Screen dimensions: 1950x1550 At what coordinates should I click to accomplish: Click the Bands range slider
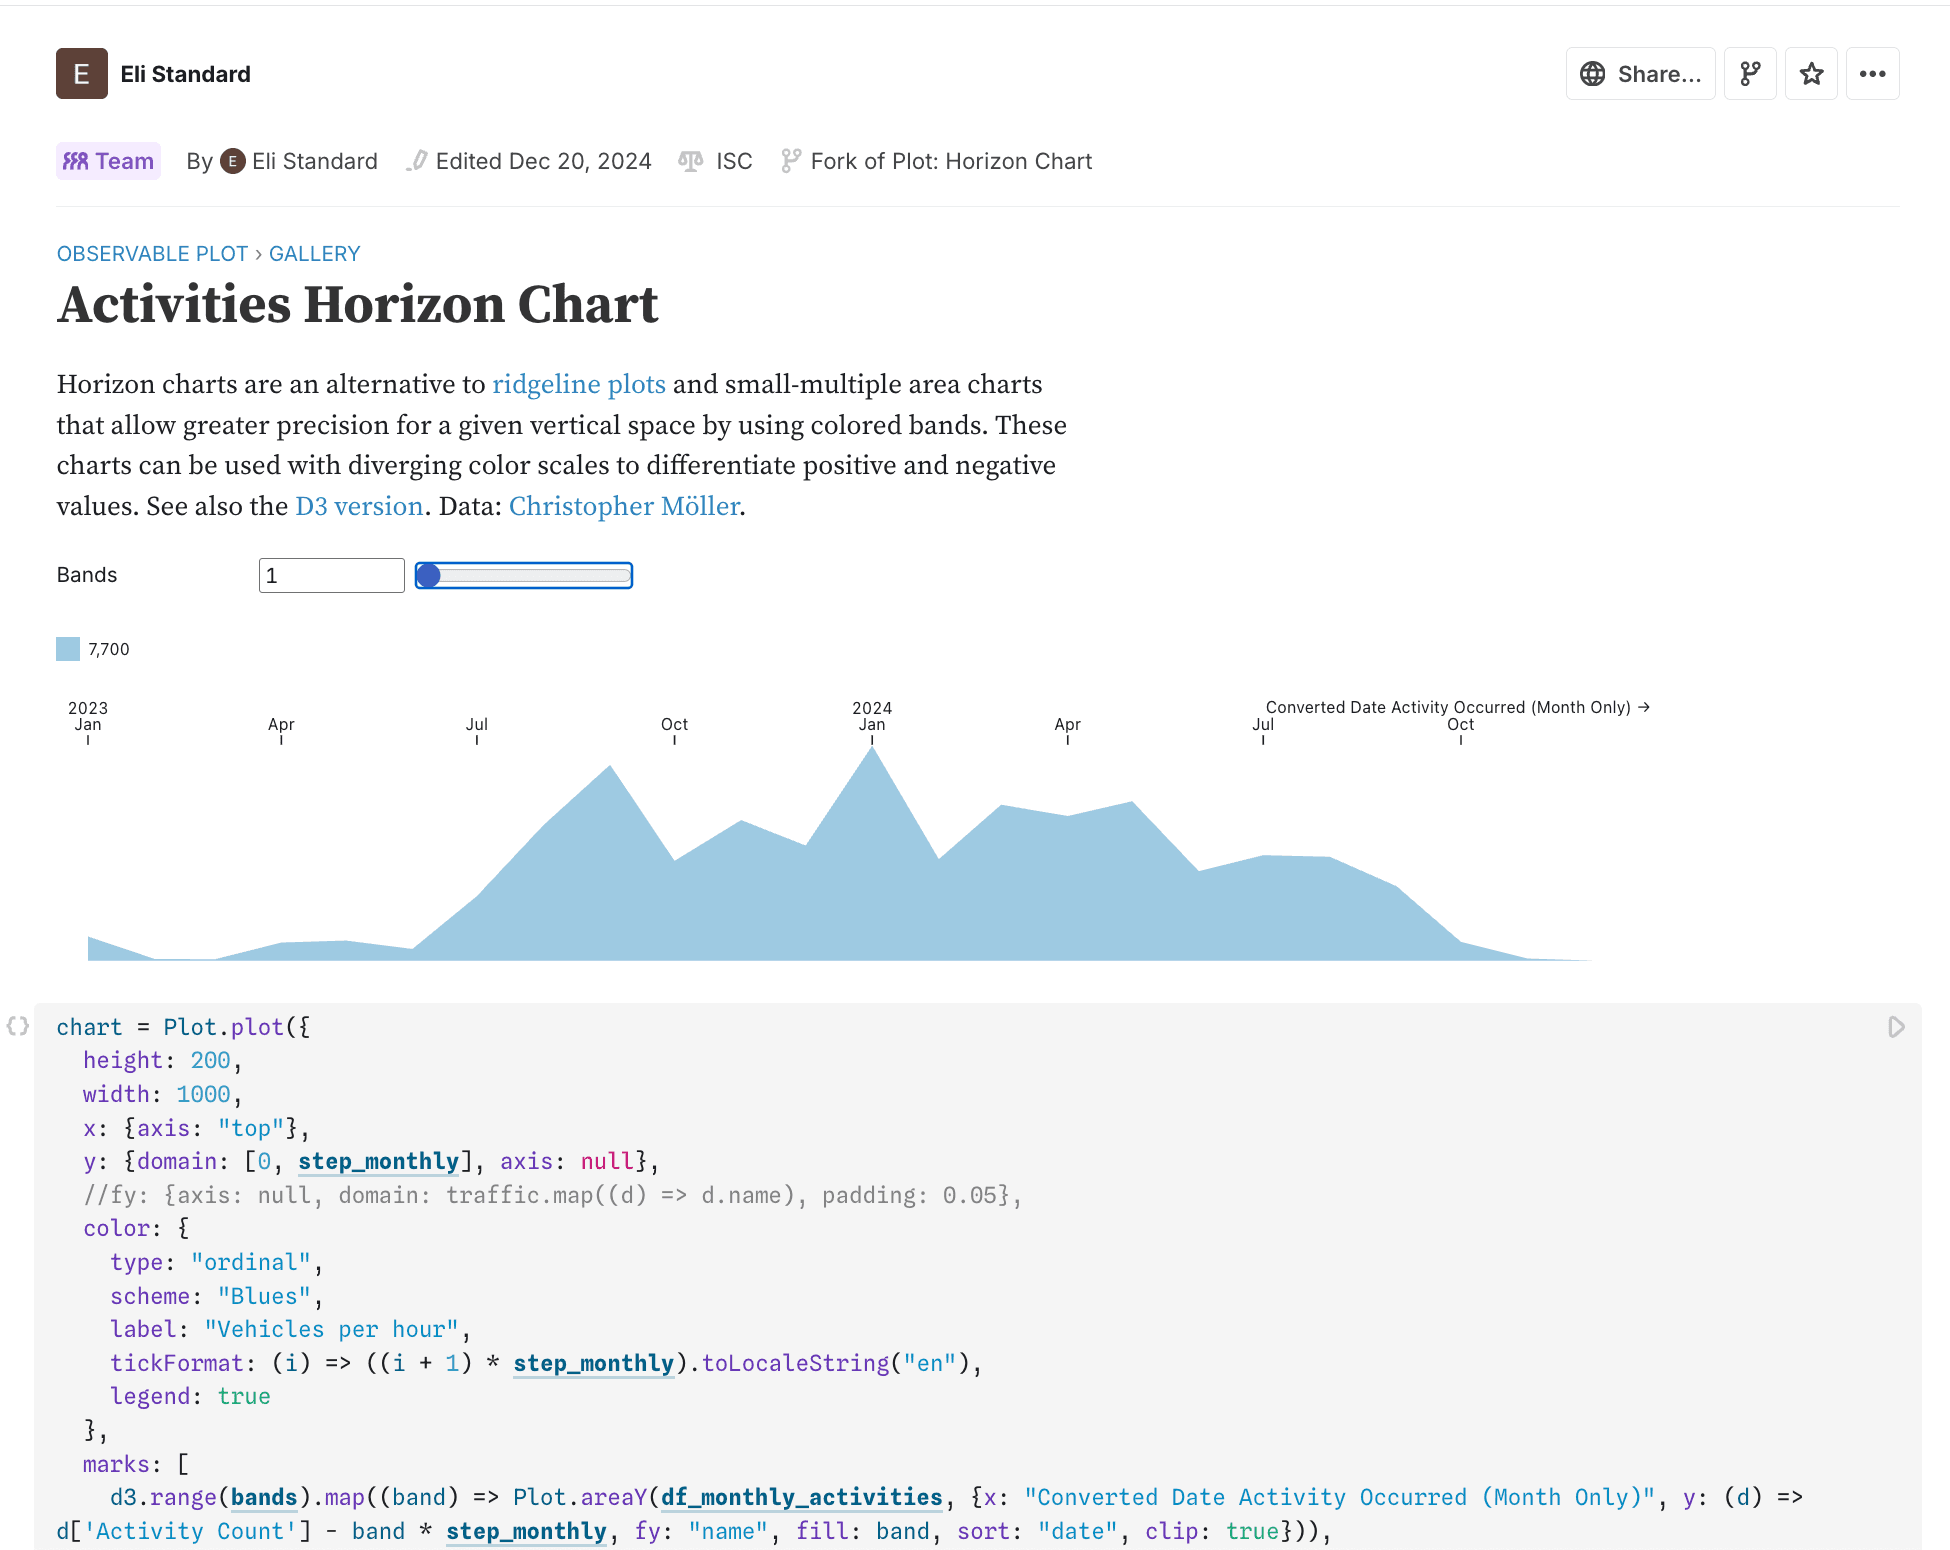tap(524, 575)
